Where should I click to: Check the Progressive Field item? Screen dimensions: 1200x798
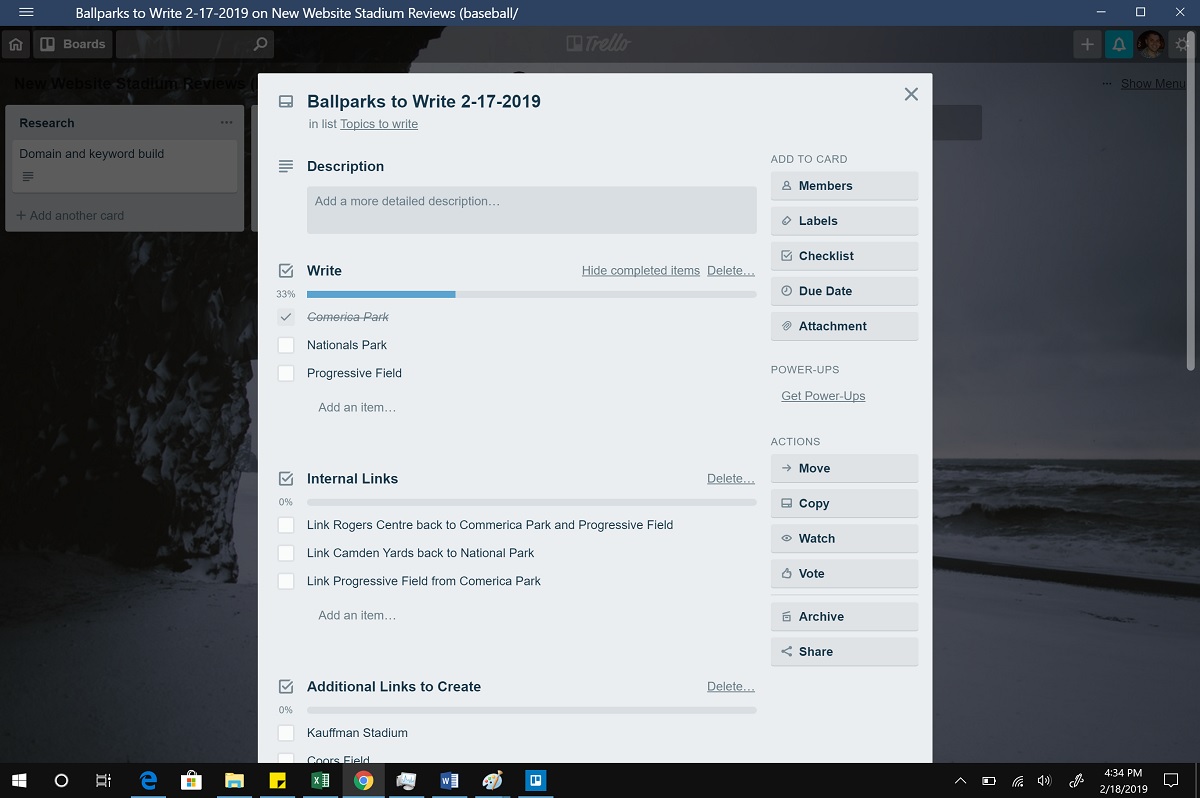pyautogui.click(x=286, y=373)
